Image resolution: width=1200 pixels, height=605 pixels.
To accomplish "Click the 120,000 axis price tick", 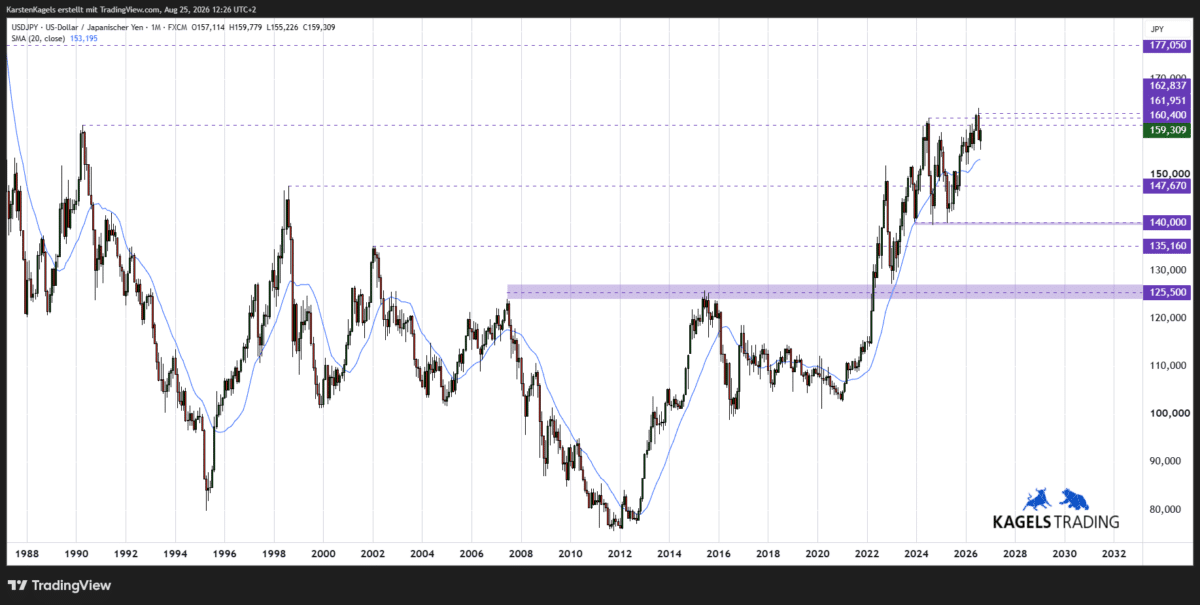I will (1168, 317).
